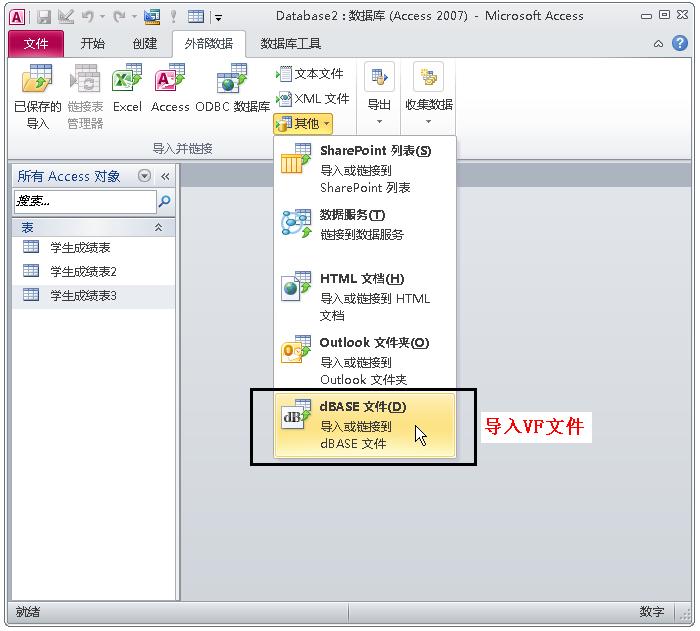Open Customize Quick Access Toolbar dropdown
The height and width of the screenshot is (631, 700).
[x=218, y=18]
